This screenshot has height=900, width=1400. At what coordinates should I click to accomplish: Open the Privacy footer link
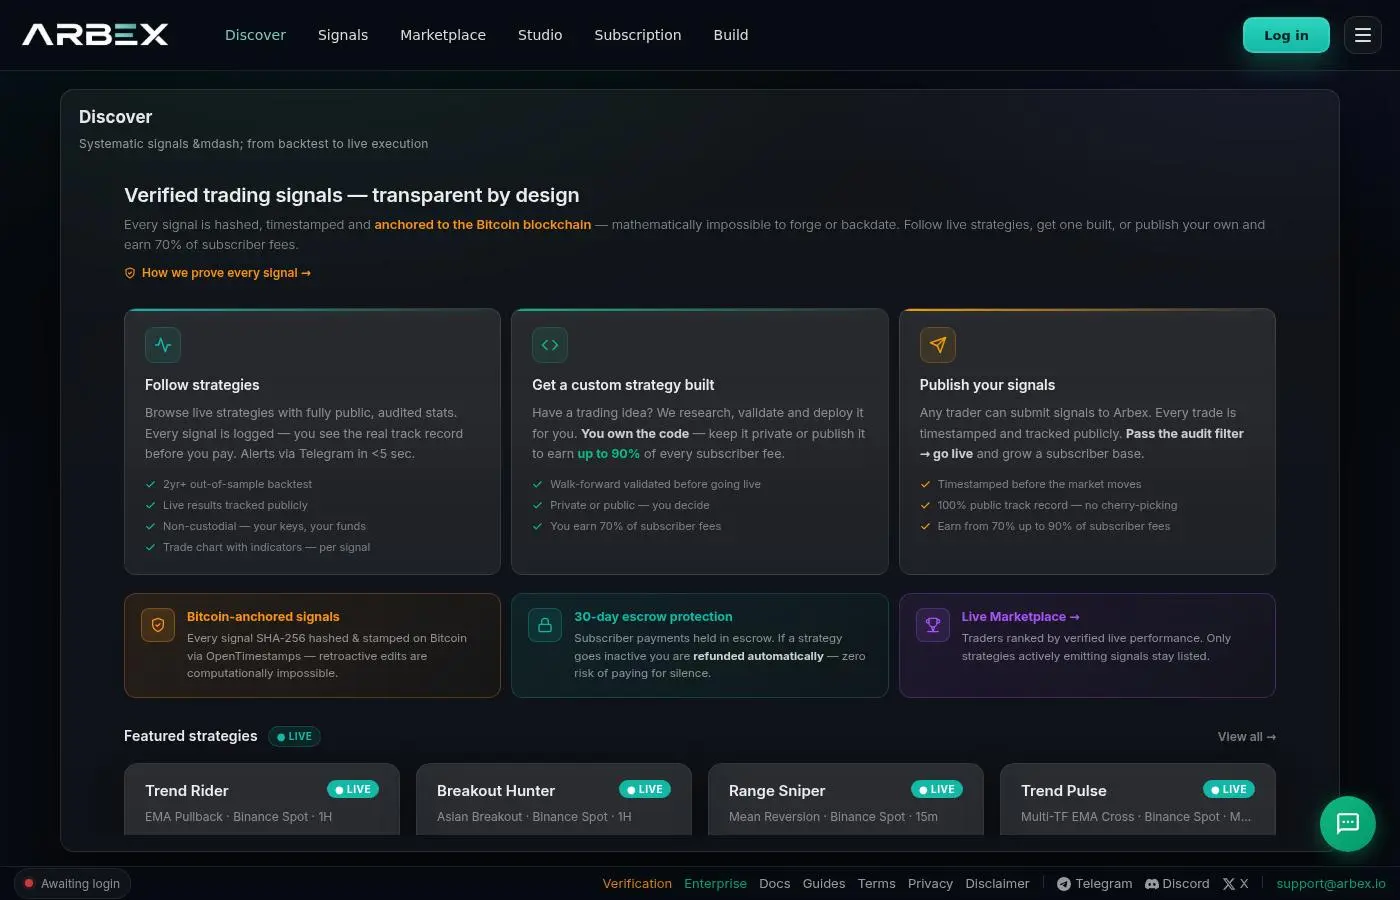(930, 884)
